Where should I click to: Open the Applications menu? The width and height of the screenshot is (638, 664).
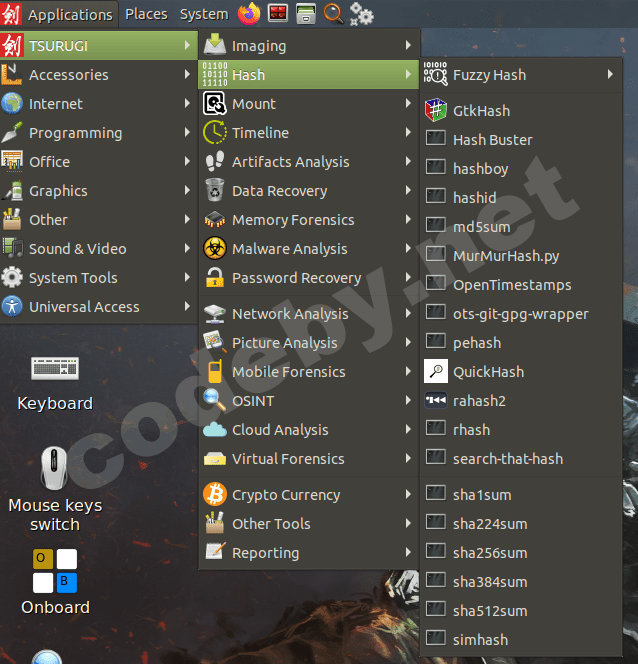point(59,14)
